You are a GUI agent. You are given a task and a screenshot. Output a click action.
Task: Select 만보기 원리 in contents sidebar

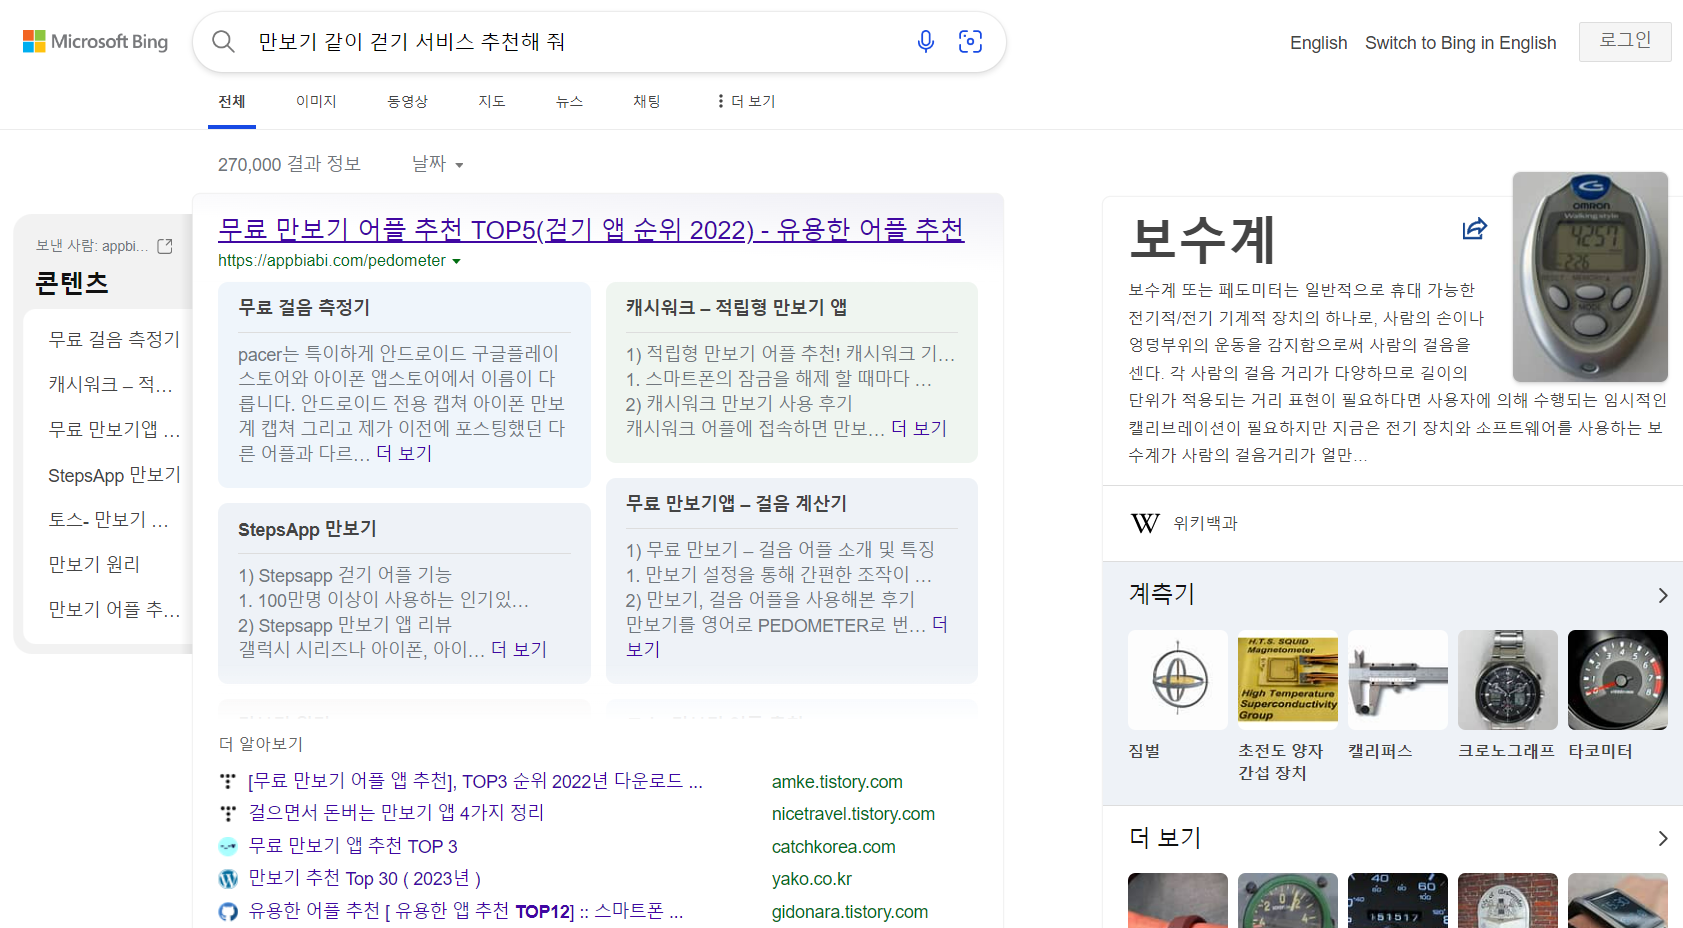(x=94, y=564)
